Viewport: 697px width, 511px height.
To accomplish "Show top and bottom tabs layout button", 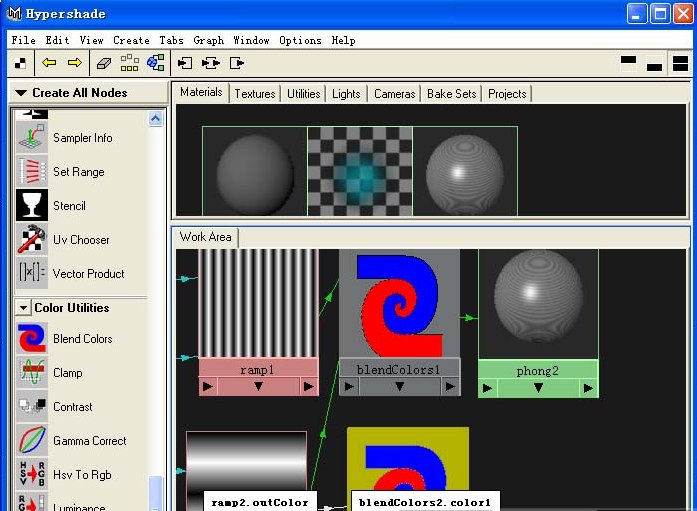I will click(680, 63).
